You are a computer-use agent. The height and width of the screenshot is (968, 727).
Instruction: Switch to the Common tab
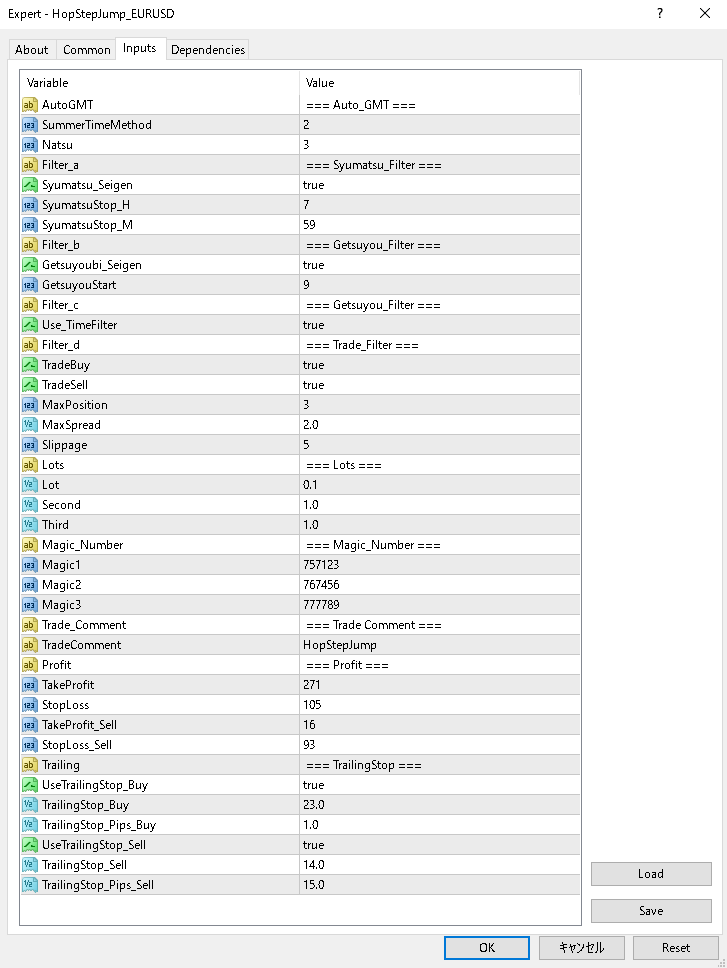point(87,50)
